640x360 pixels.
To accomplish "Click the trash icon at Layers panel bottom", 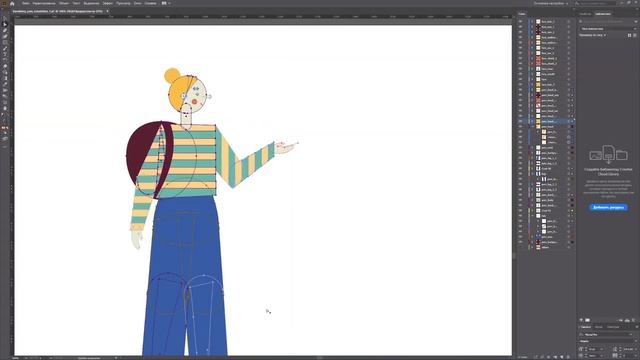I will [568, 357].
